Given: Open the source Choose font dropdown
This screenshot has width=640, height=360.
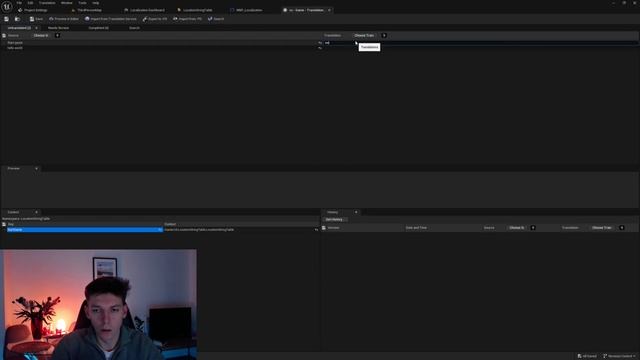Looking at the screenshot, I should coord(42,36).
